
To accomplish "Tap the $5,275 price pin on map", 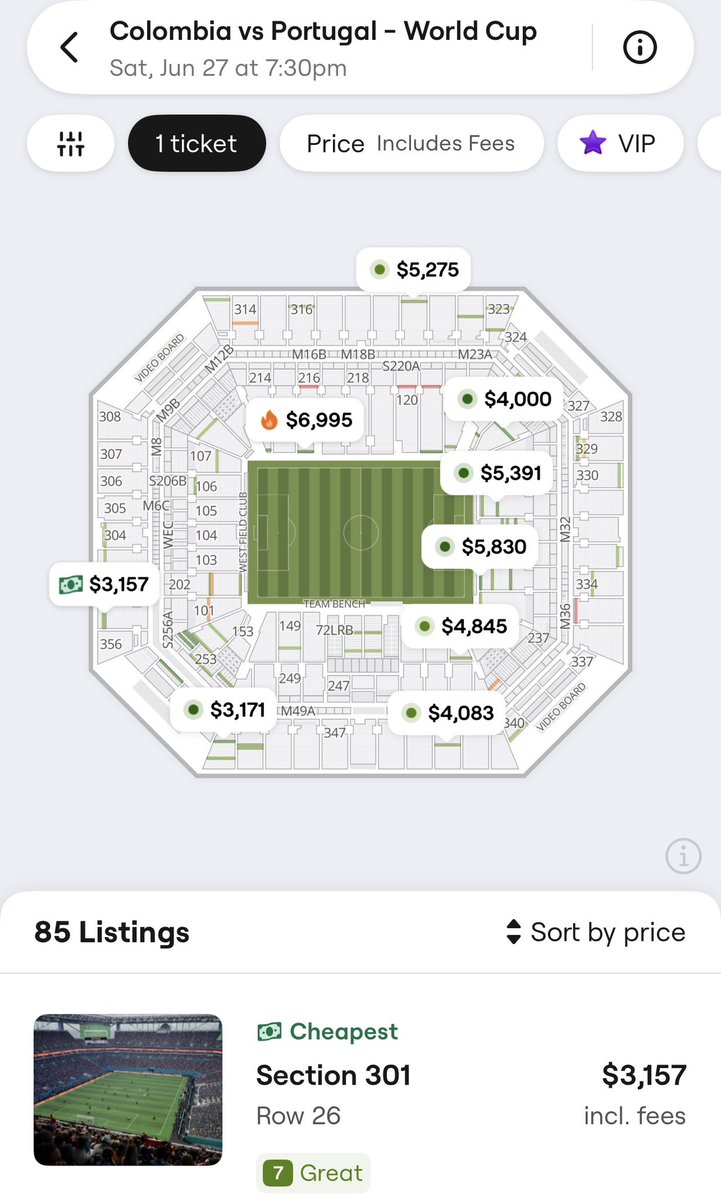I will coord(414,269).
